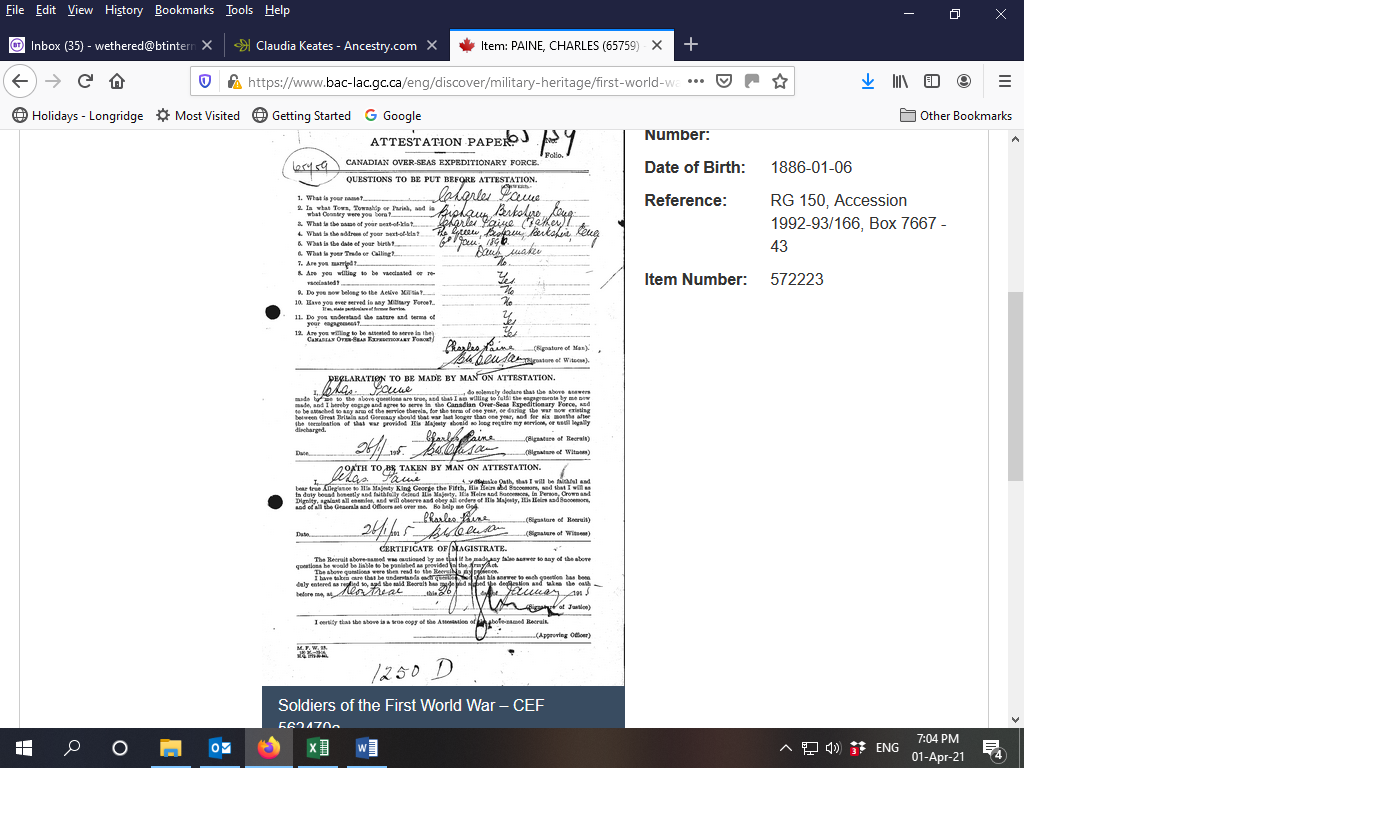Save page to Pocket
Screen dimensions: 1382x820
[724, 81]
